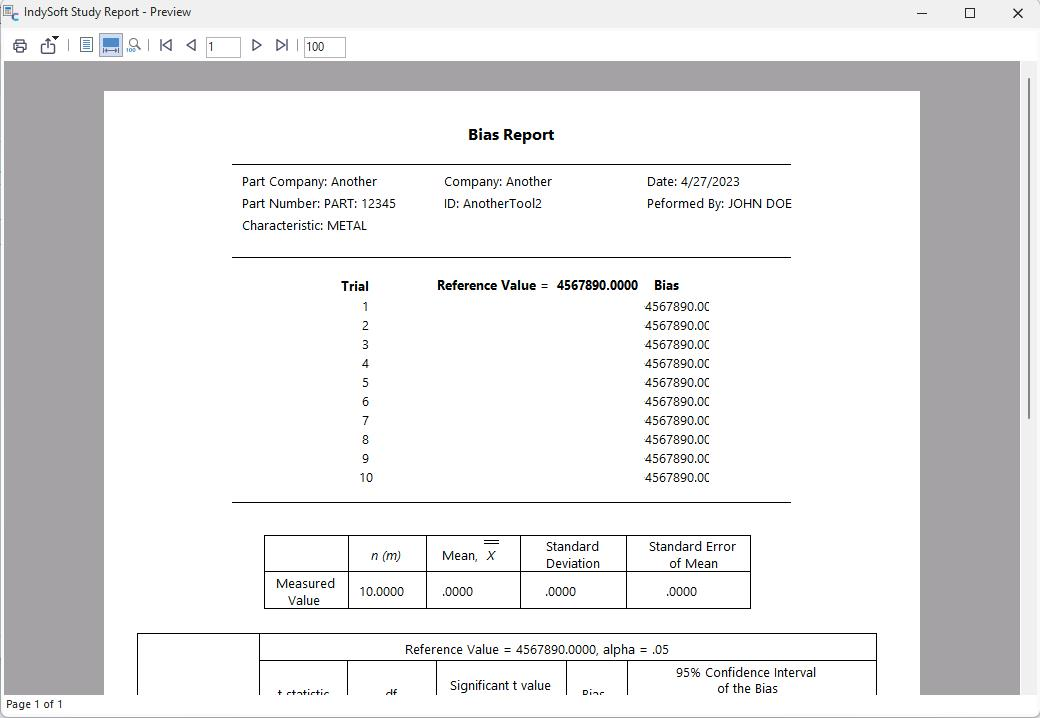Image resolution: width=1040 pixels, height=718 pixels.
Task: Focus the zoom percentage field
Action: tap(324, 46)
